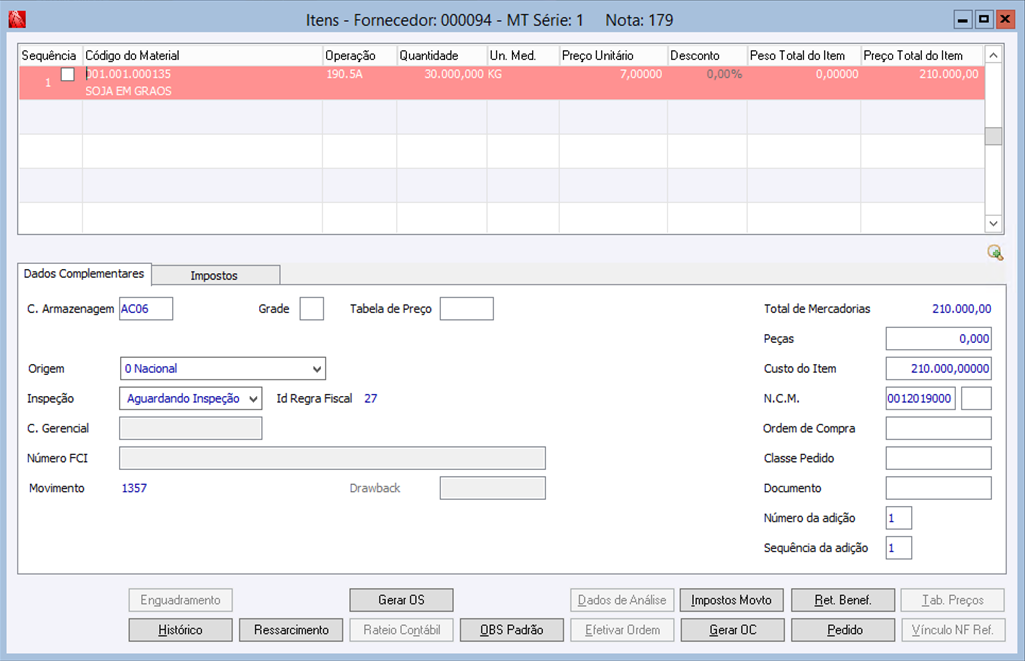Minimize the Itens window
This screenshot has height=661, width=1025.
click(x=962, y=20)
